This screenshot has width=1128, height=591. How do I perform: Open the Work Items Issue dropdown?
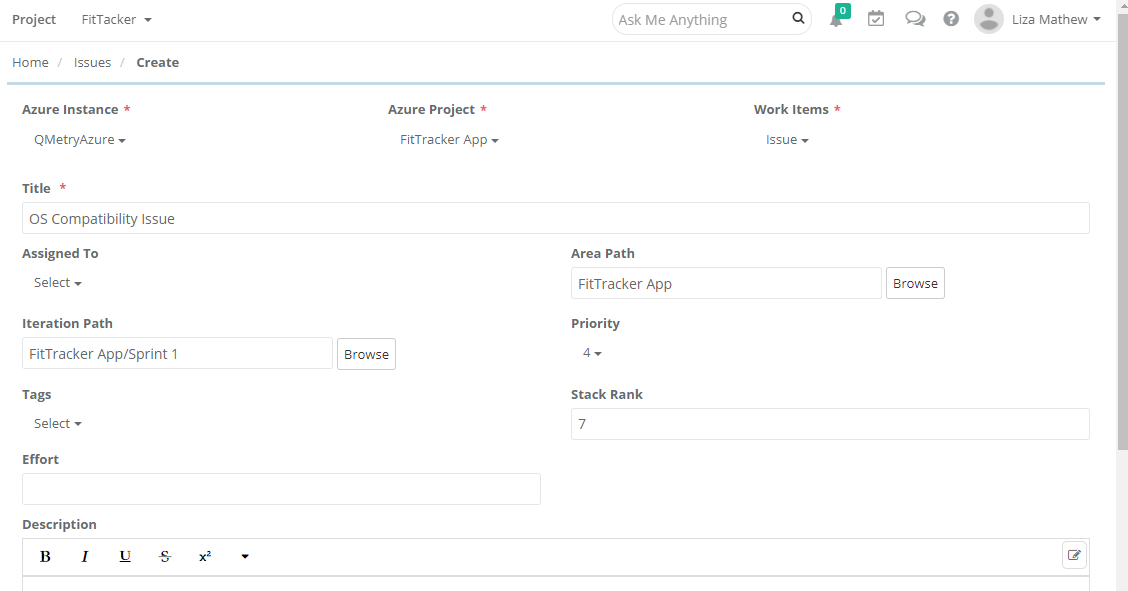click(x=787, y=139)
